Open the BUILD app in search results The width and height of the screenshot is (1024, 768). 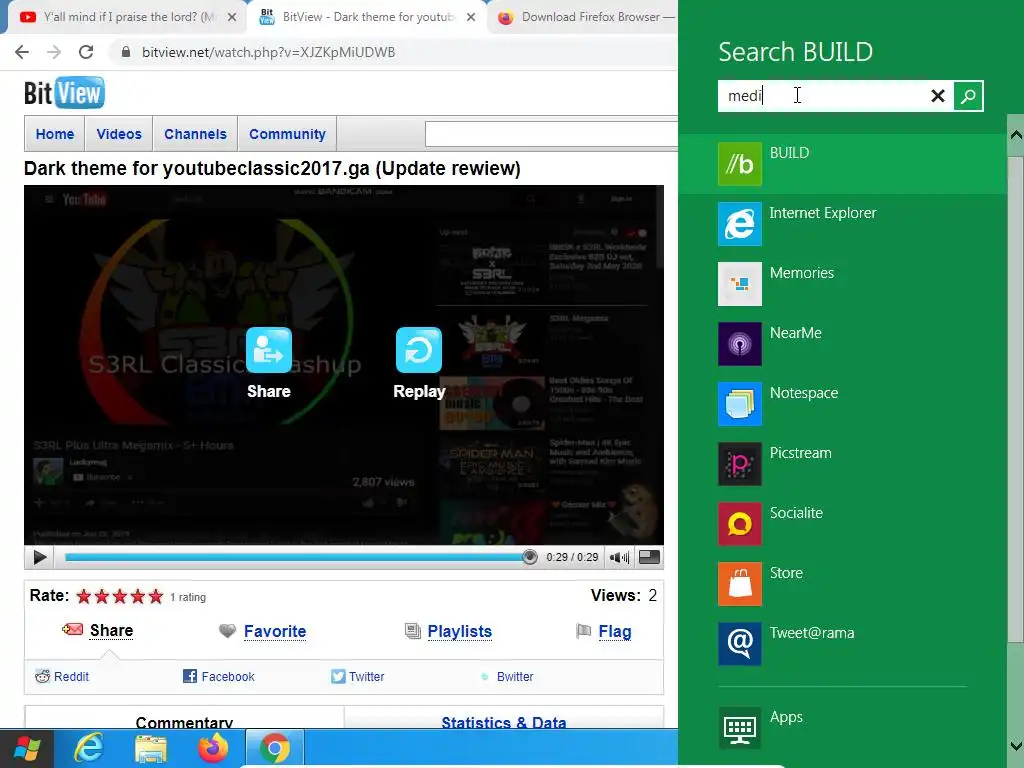[x=842, y=164]
